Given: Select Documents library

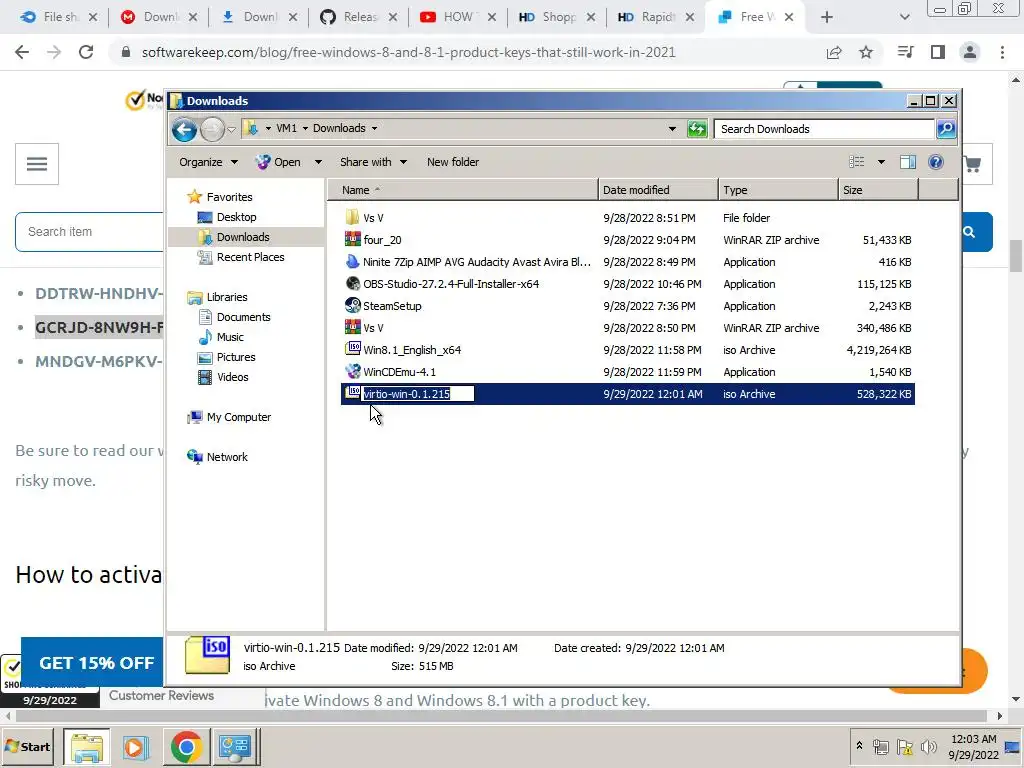Looking at the screenshot, I should pyautogui.click(x=243, y=317).
